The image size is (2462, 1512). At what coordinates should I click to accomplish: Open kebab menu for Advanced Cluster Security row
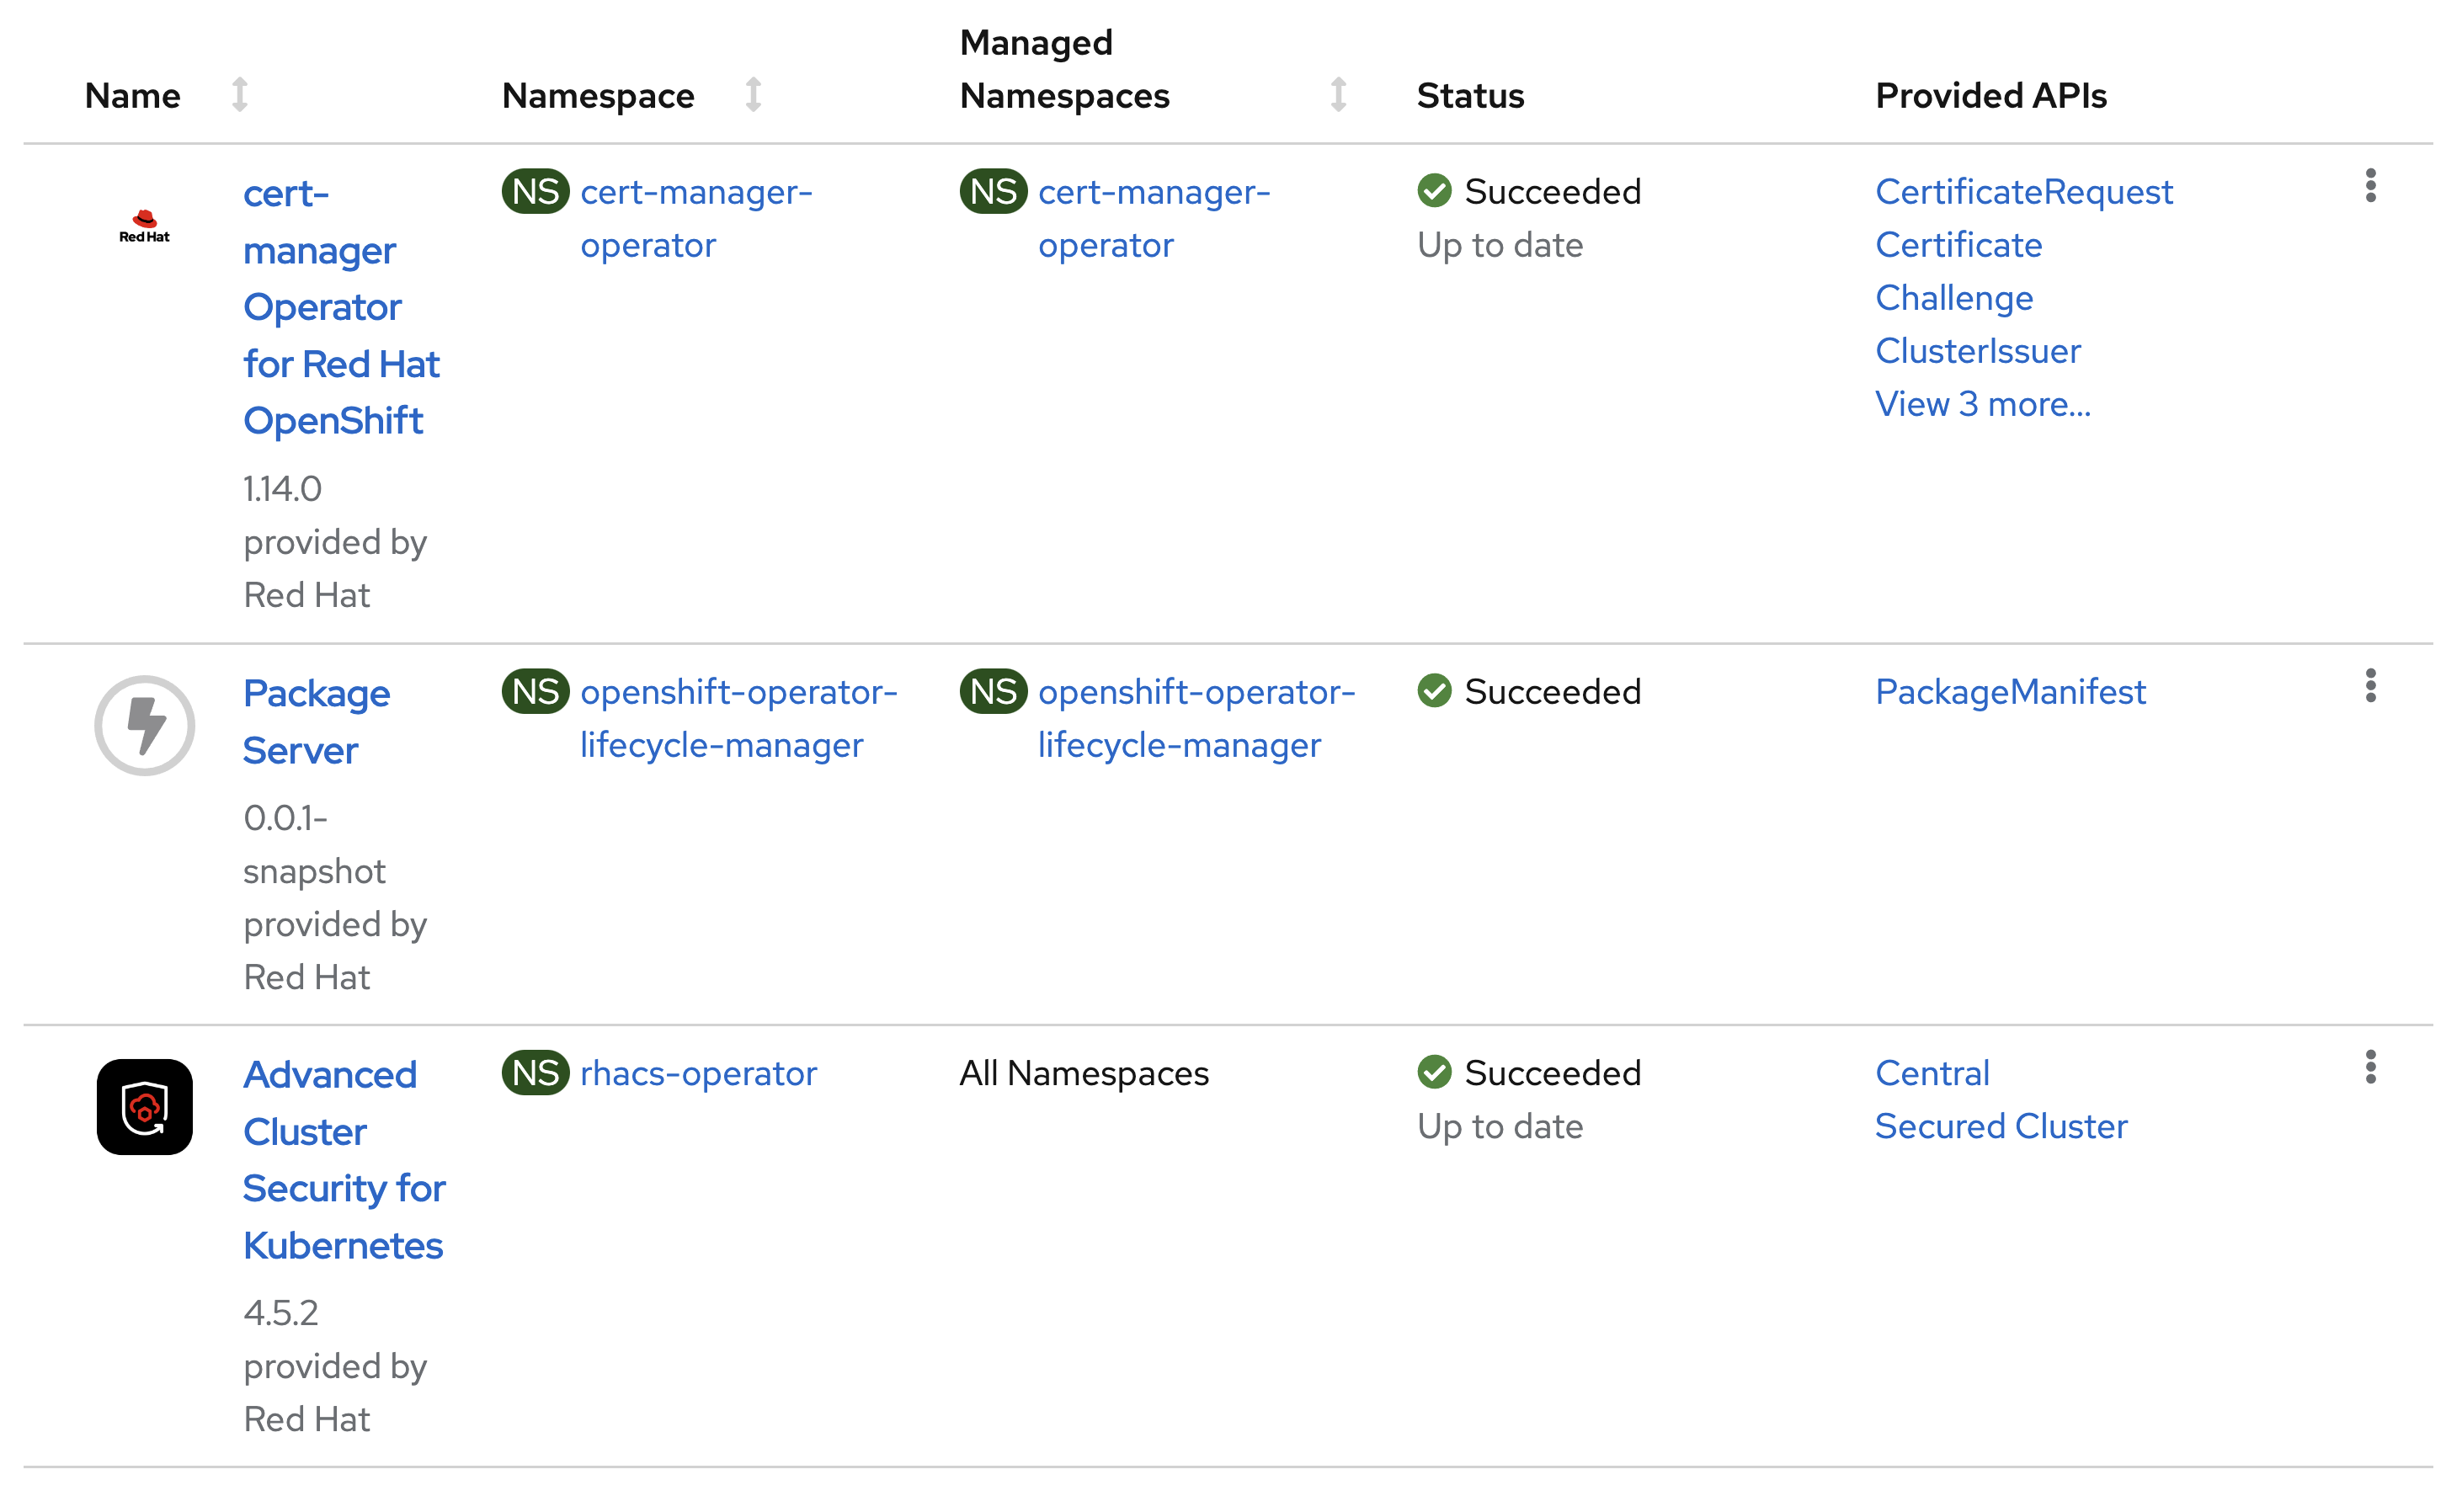(2369, 1067)
